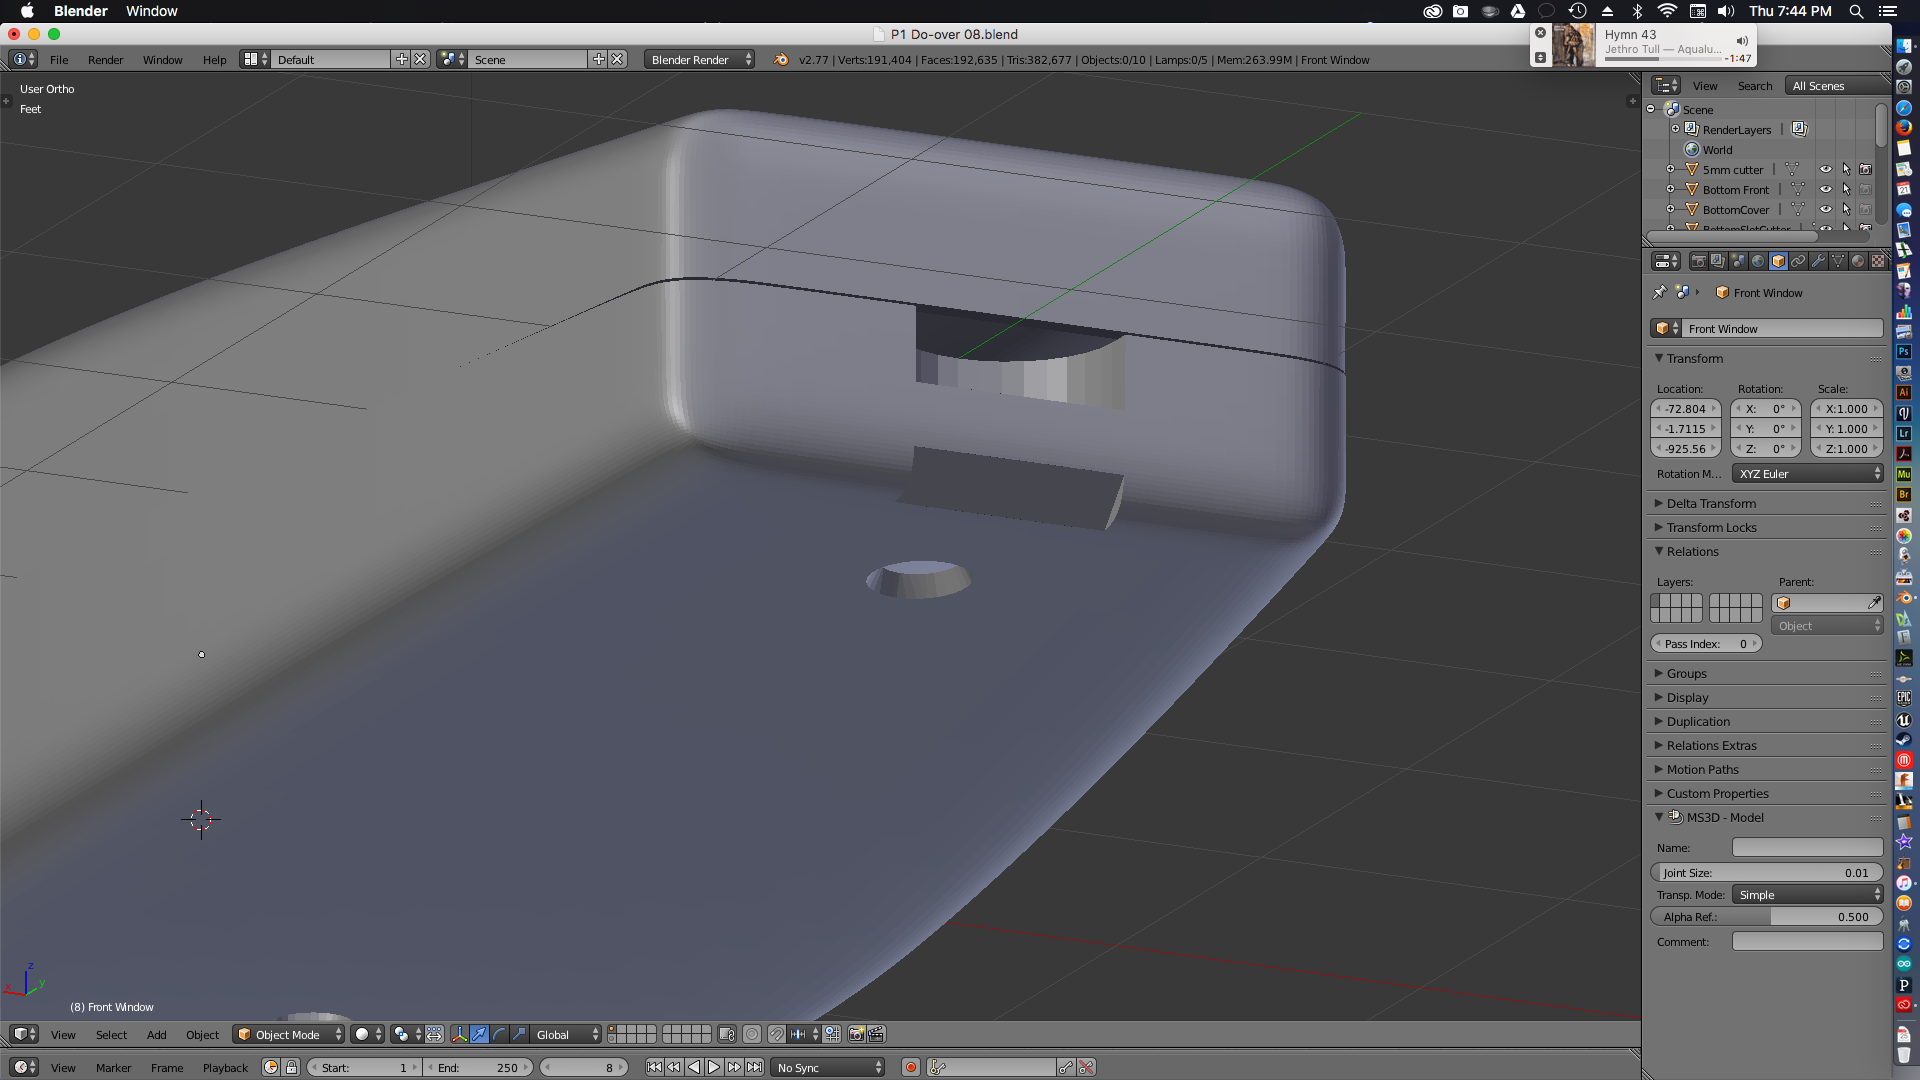Open the Help menu
Image resolution: width=1920 pixels, height=1080 pixels.
coord(214,60)
